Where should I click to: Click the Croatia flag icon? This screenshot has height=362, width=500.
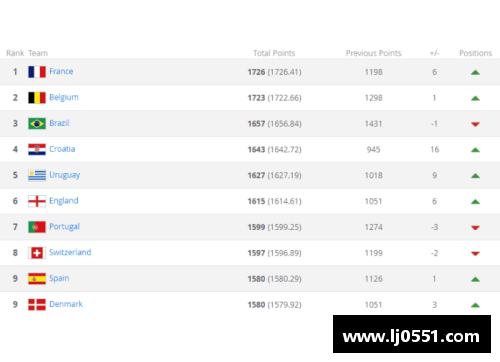click(x=37, y=149)
